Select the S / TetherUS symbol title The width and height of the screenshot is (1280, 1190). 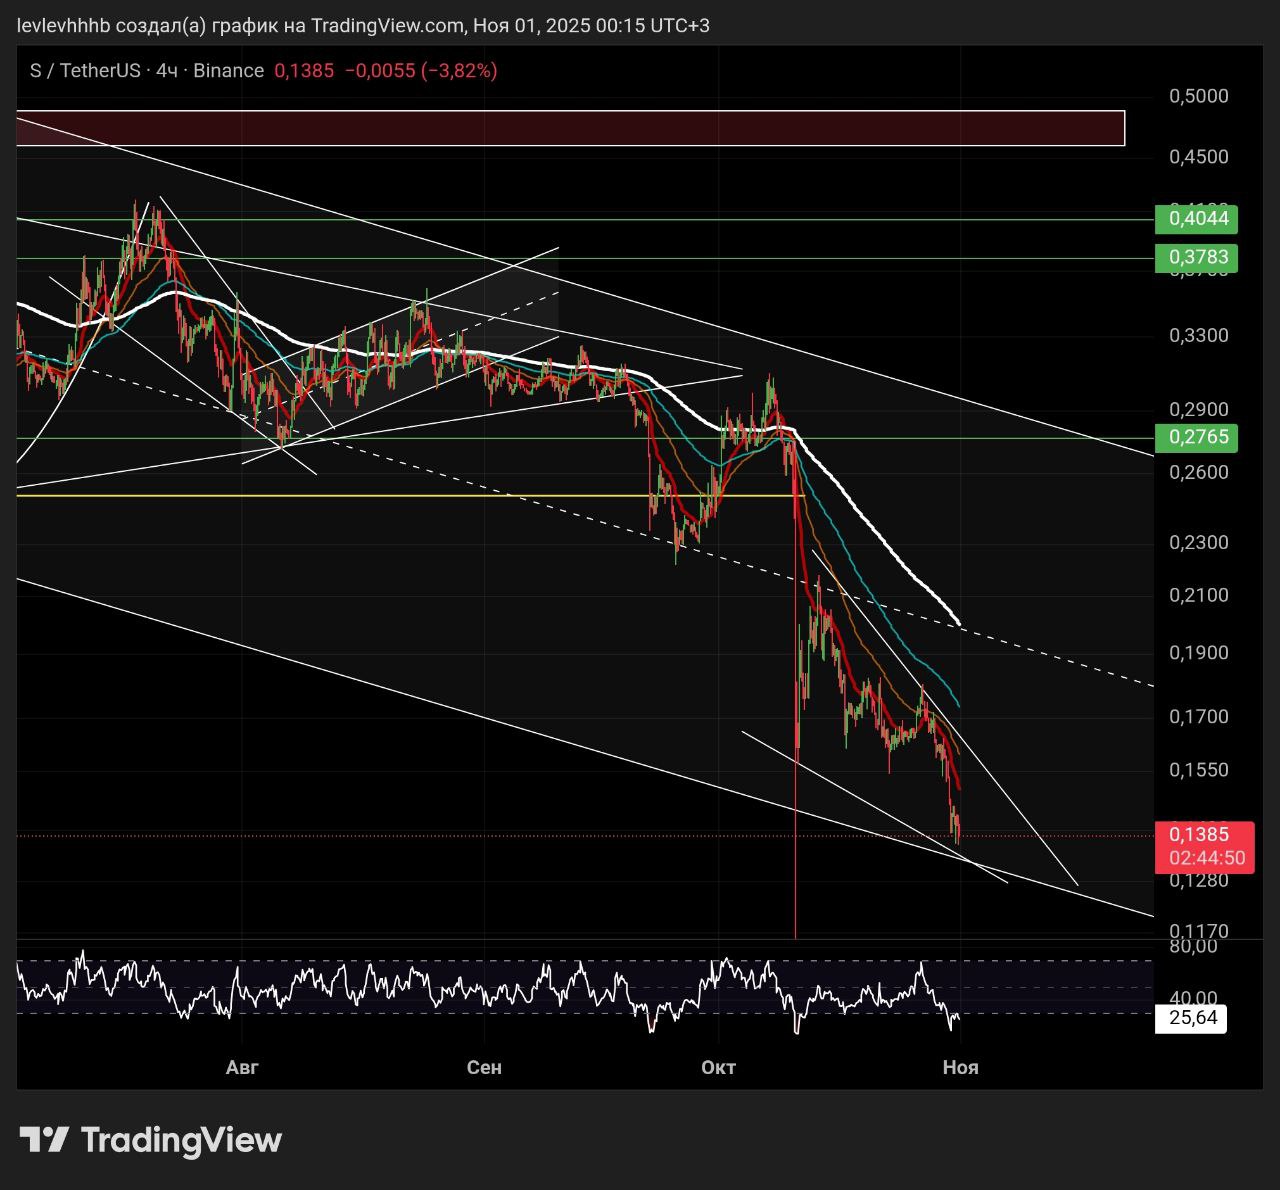(x=85, y=71)
